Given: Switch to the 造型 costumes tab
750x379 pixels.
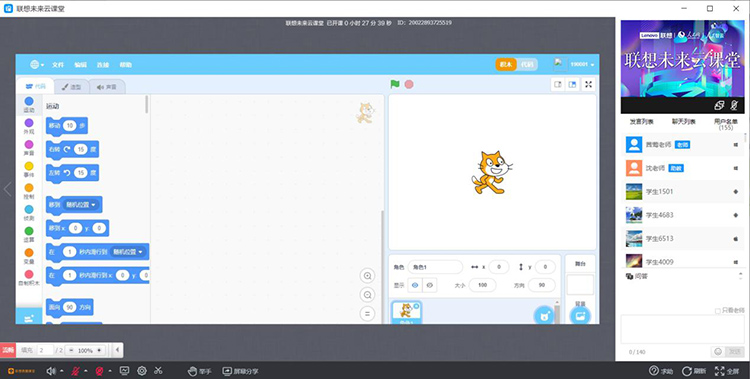Looking at the screenshot, I should 71,87.
